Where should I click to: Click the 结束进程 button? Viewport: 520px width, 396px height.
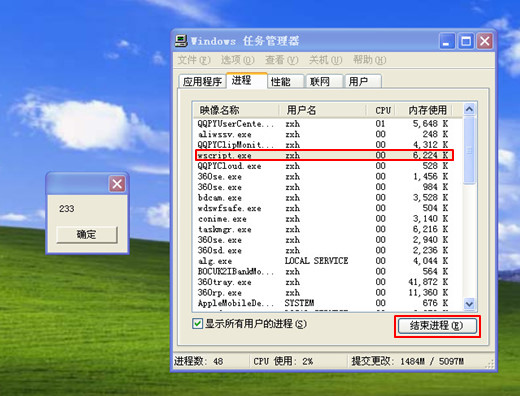(x=437, y=326)
